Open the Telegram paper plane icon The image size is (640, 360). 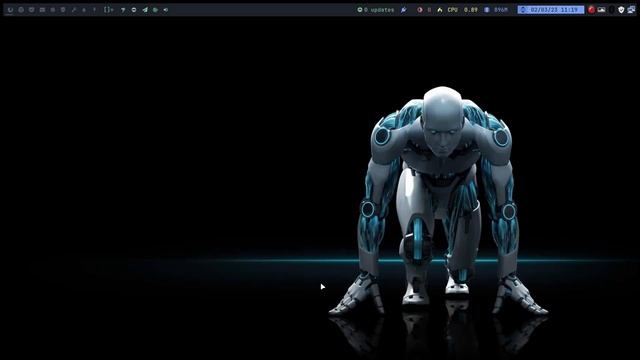145,9
